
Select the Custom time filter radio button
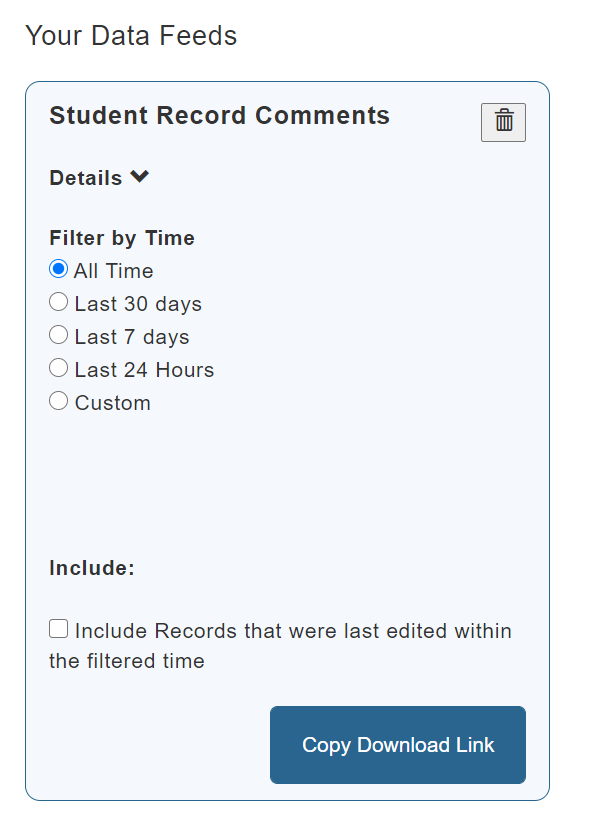pos(59,401)
